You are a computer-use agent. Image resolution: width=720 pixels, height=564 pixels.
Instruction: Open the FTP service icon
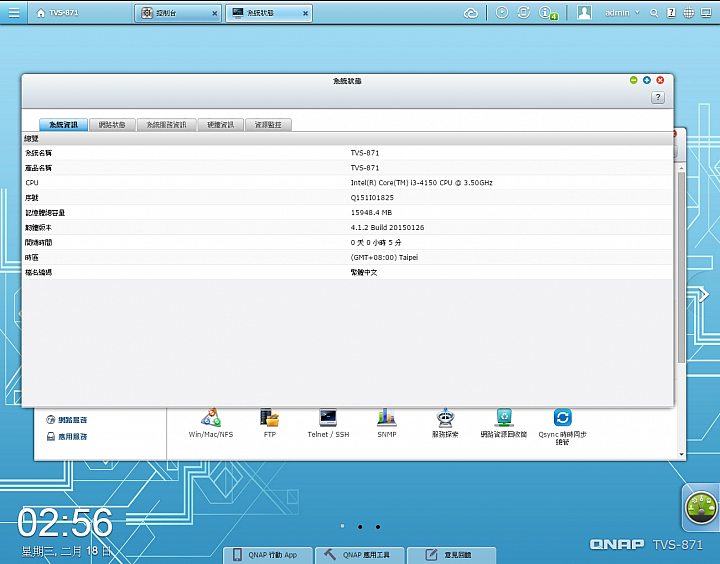coord(270,423)
